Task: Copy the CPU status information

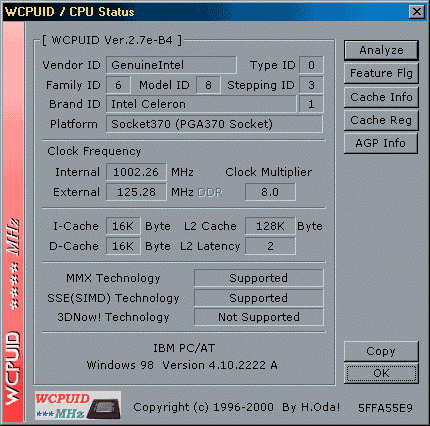Action: (x=381, y=351)
